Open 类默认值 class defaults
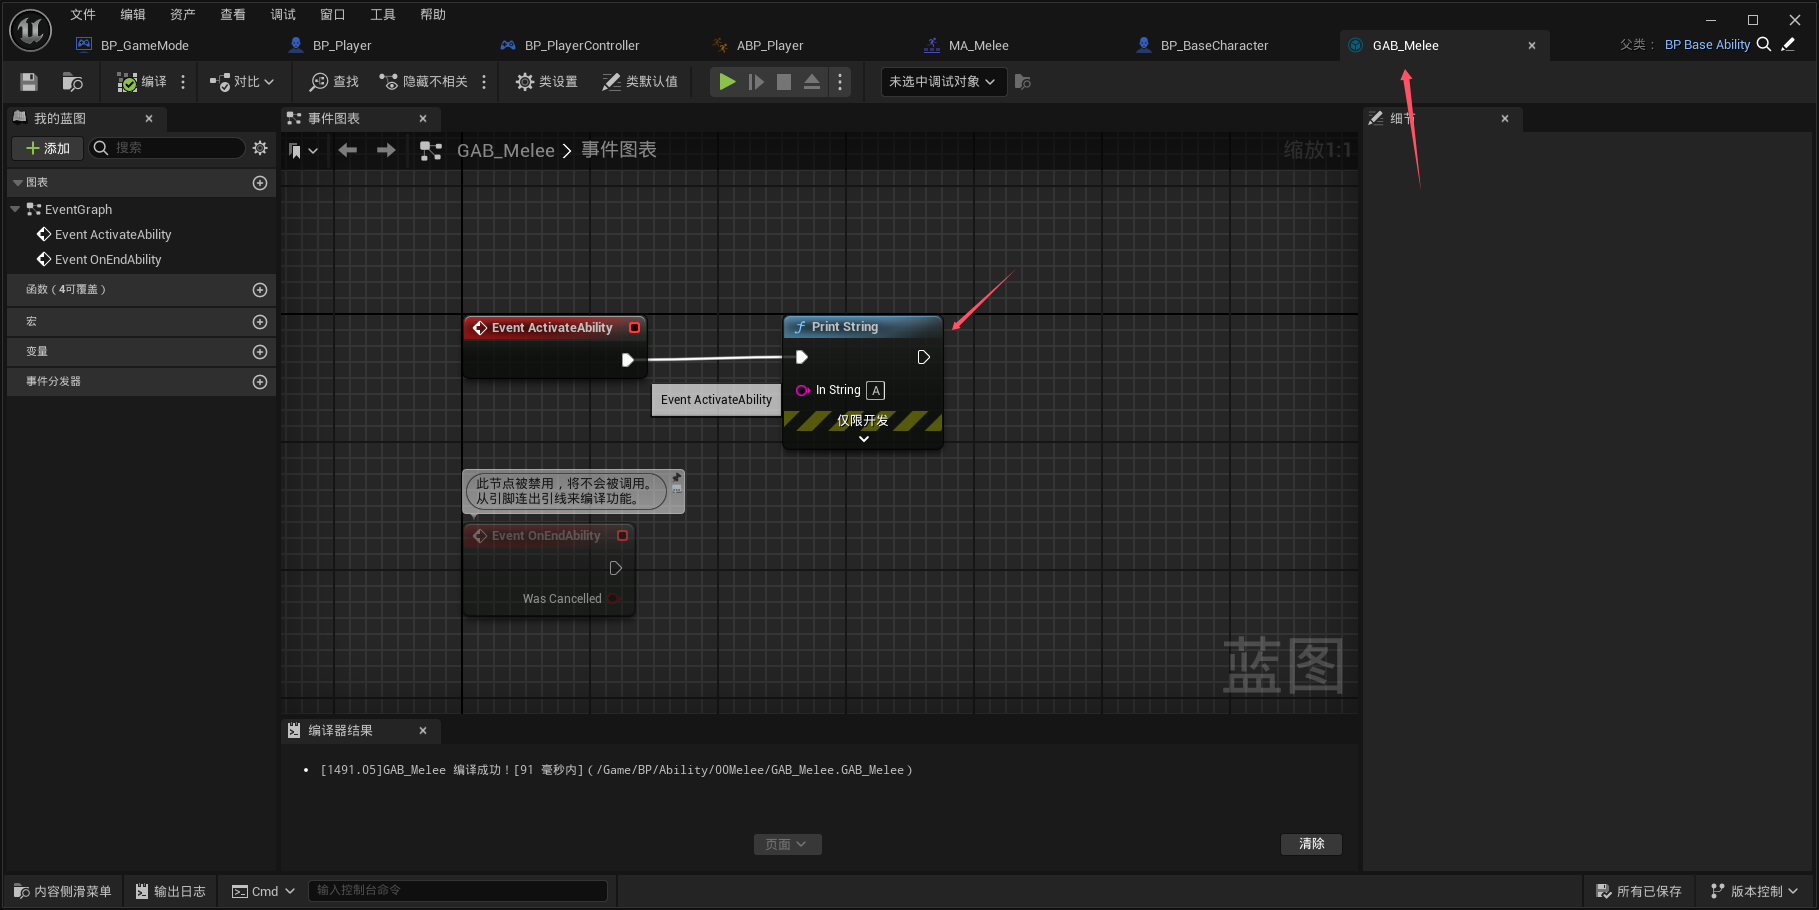 (640, 82)
